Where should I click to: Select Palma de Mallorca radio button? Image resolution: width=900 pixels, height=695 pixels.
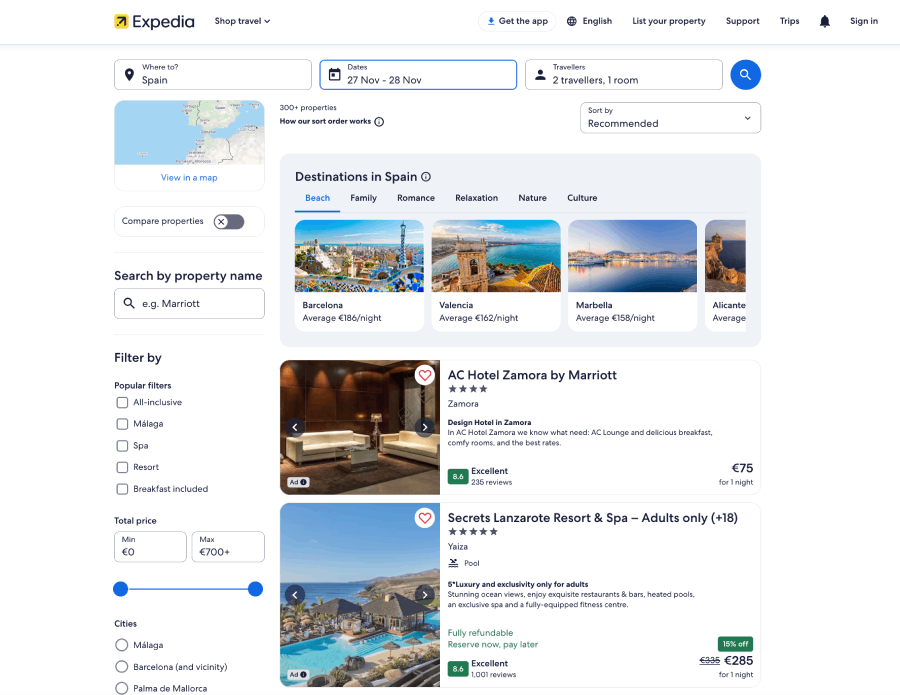(x=122, y=688)
